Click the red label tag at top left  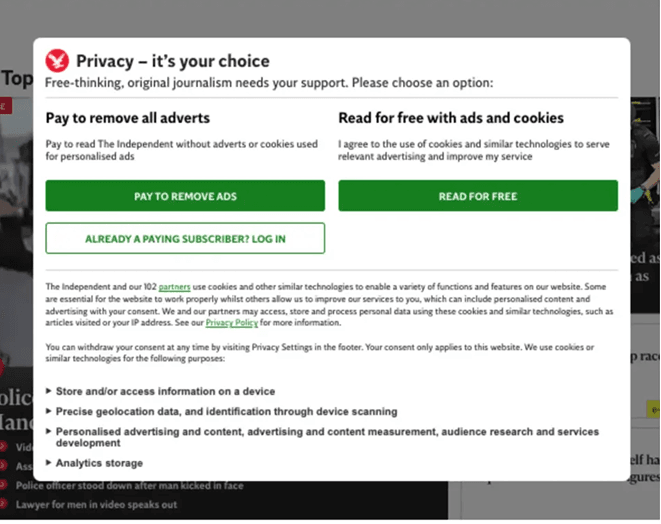pos(5,106)
